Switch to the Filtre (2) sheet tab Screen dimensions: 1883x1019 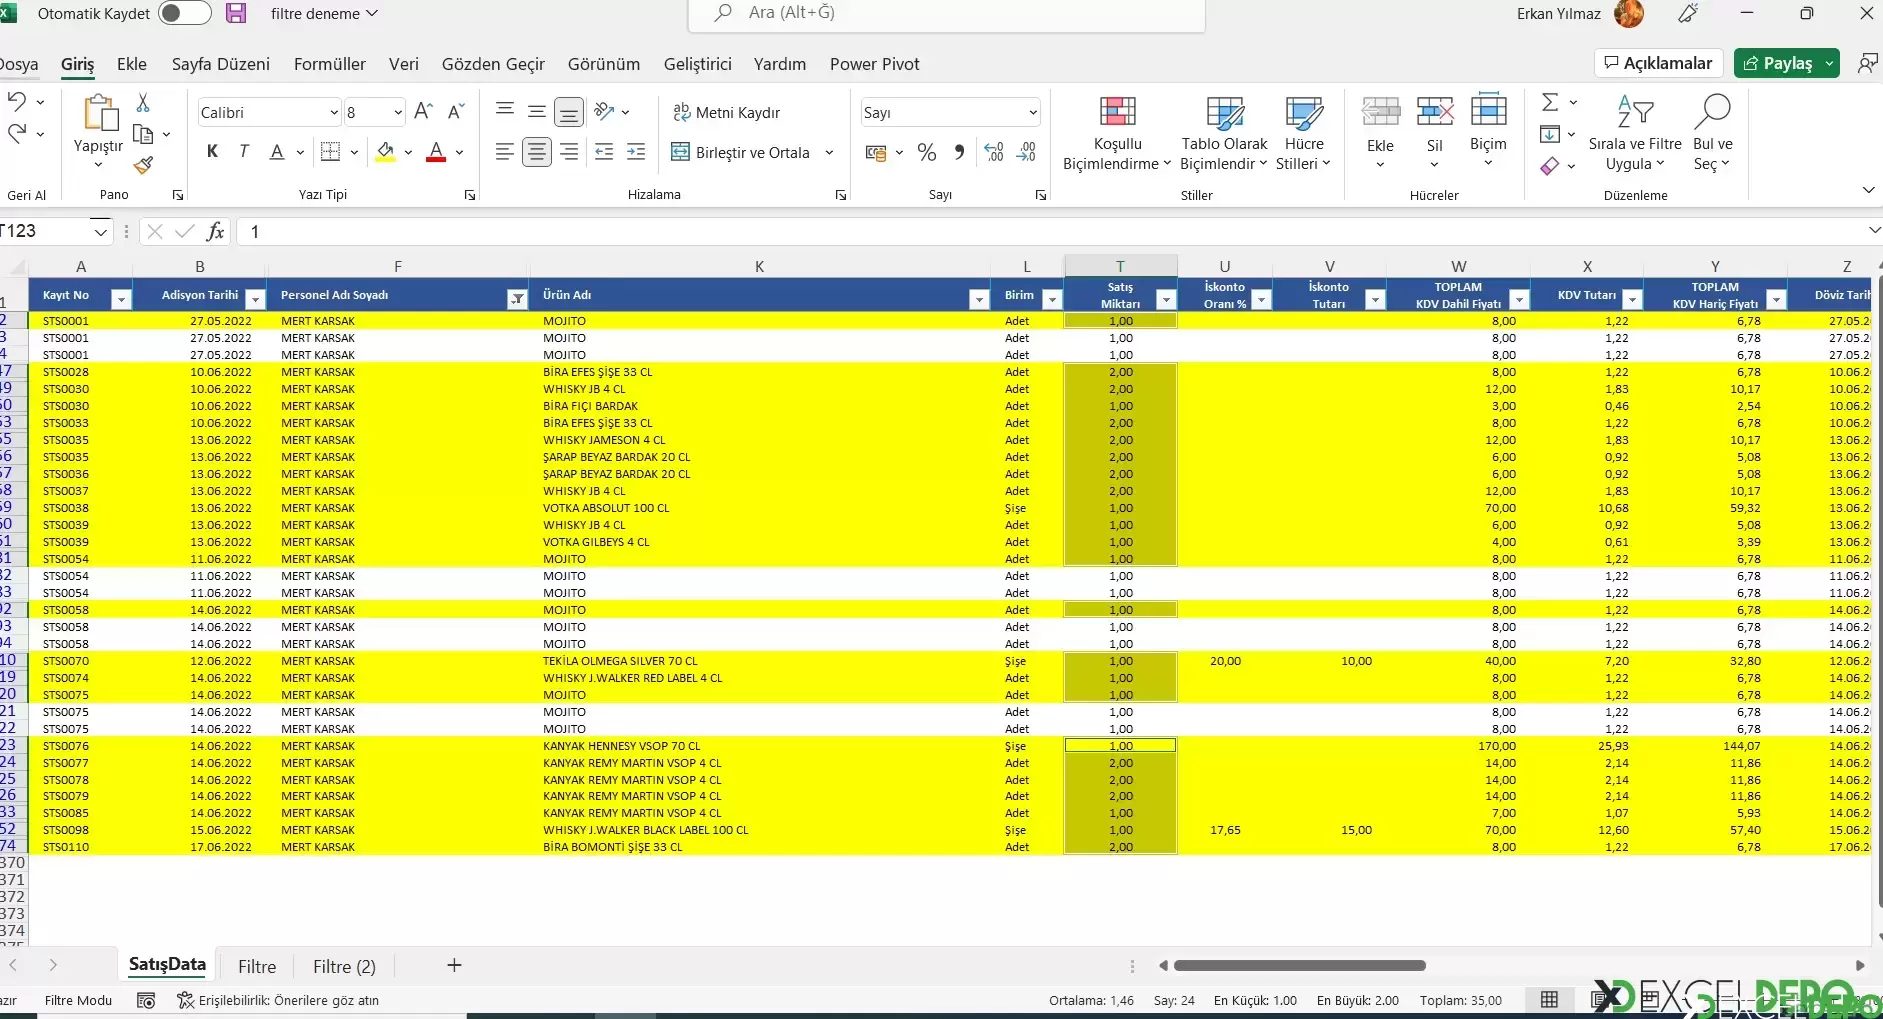point(344,966)
